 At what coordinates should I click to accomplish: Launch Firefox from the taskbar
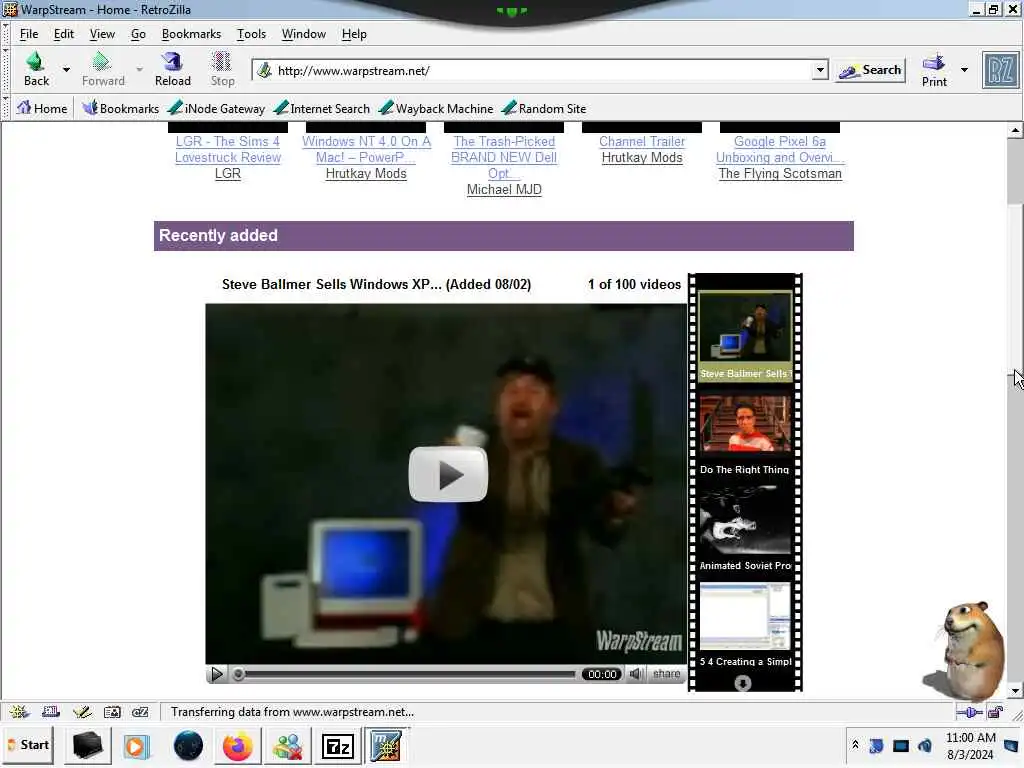click(237, 746)
